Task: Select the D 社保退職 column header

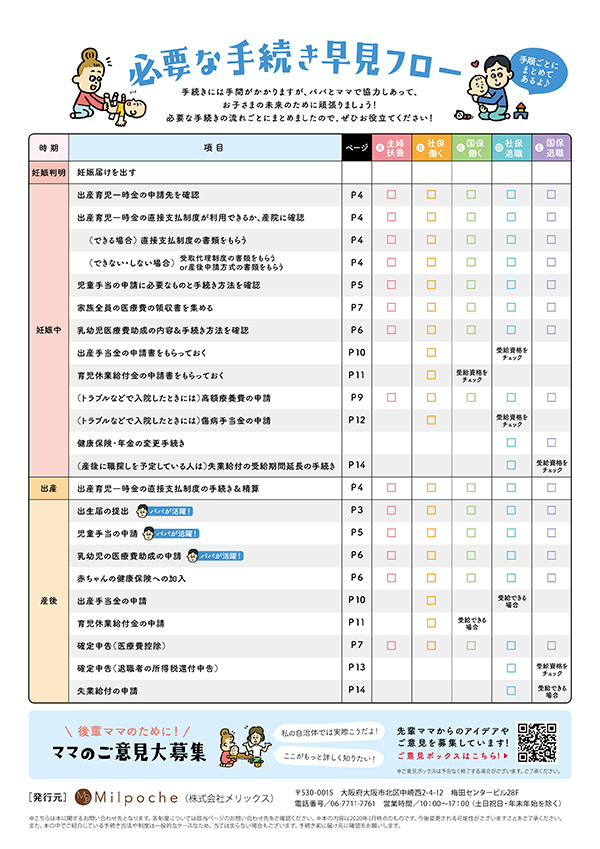Action: (512, 148)
